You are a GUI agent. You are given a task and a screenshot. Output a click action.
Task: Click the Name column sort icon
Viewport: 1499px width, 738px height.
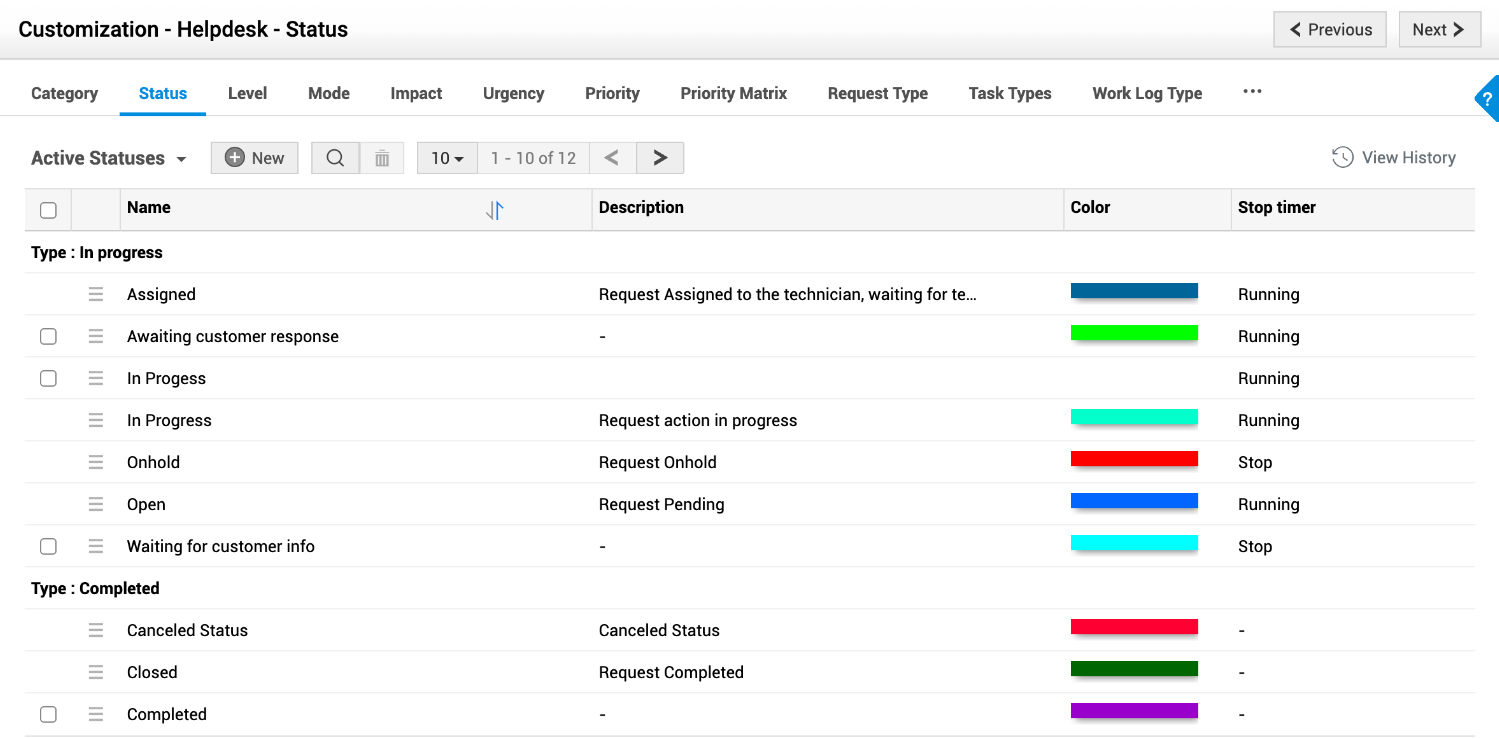(494, 210)
